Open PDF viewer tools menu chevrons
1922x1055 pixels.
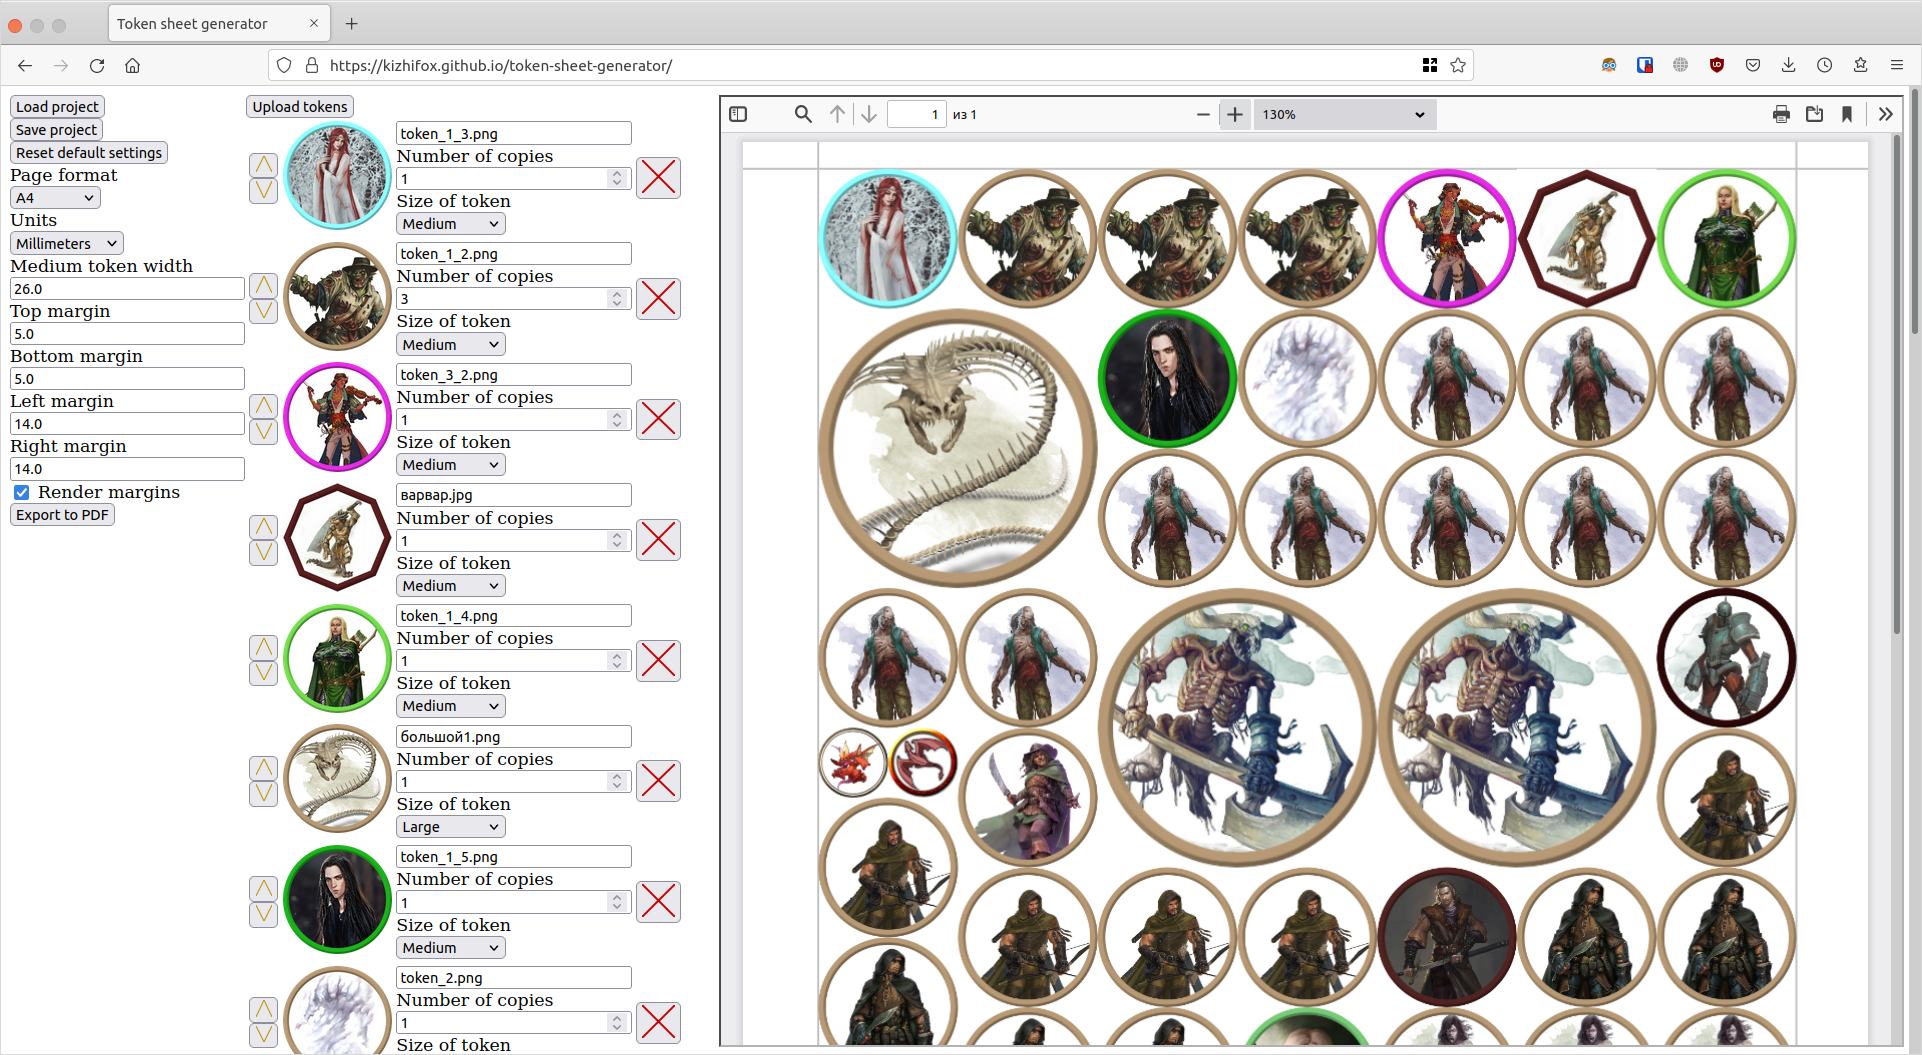pos(1885,114)
